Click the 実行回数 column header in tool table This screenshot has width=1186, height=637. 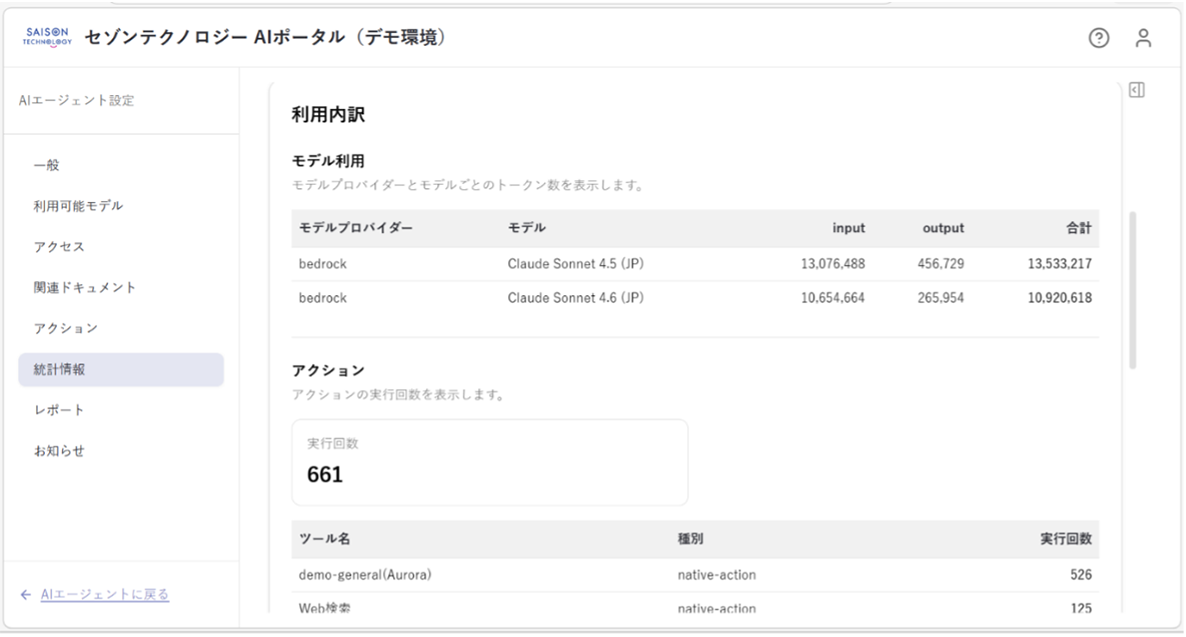(x=1066, y=539)
